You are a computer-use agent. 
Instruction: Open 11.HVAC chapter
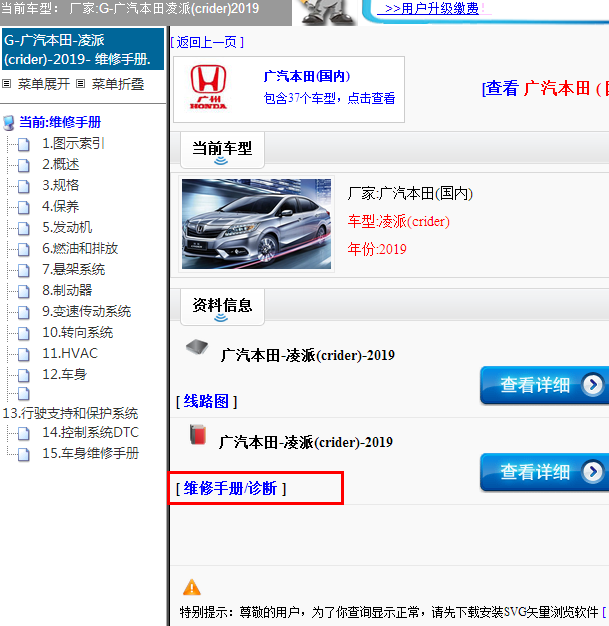point(70,354)
